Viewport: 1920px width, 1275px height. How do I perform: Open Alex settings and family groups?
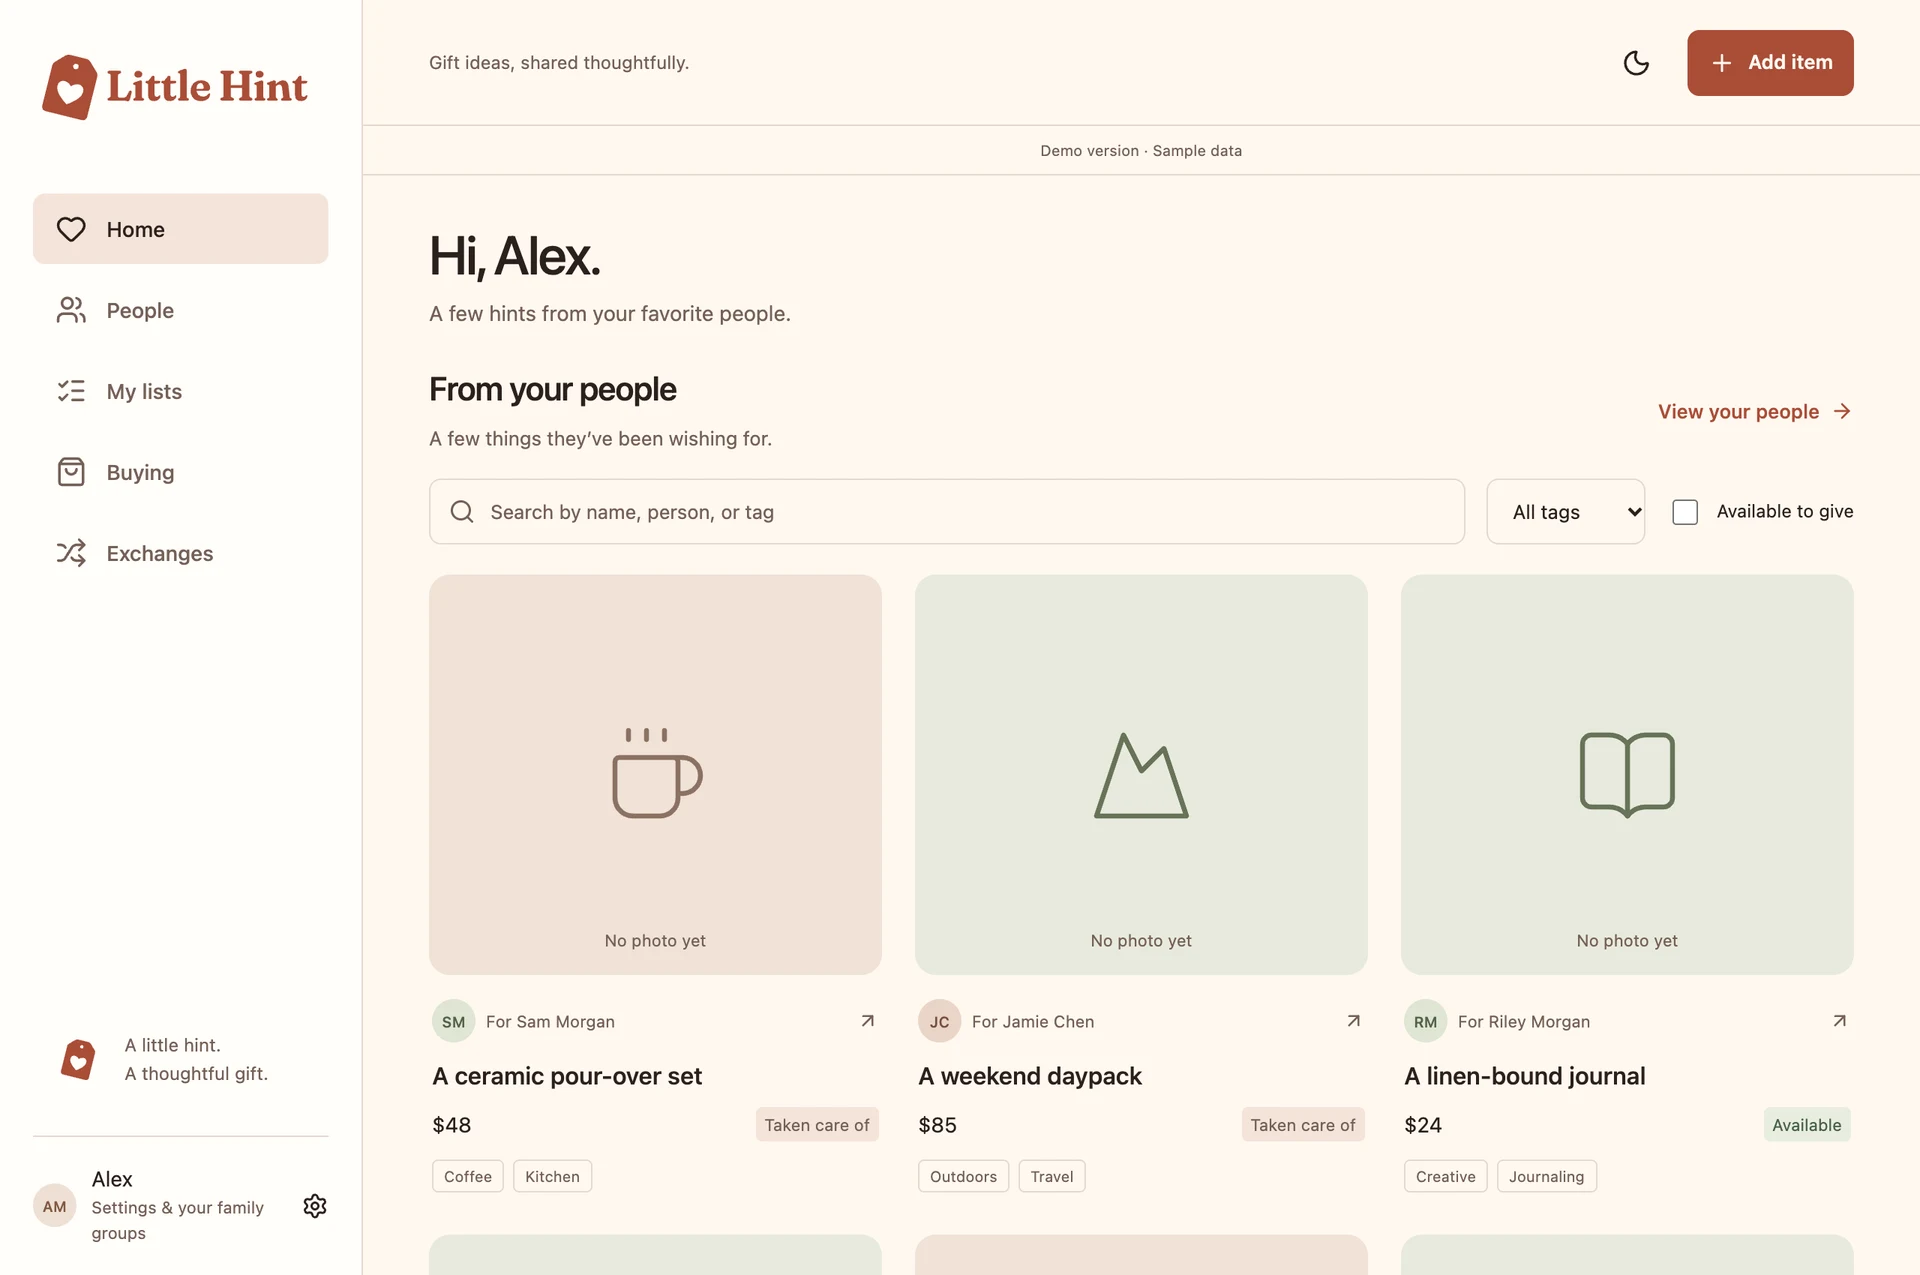(180, 1206)
